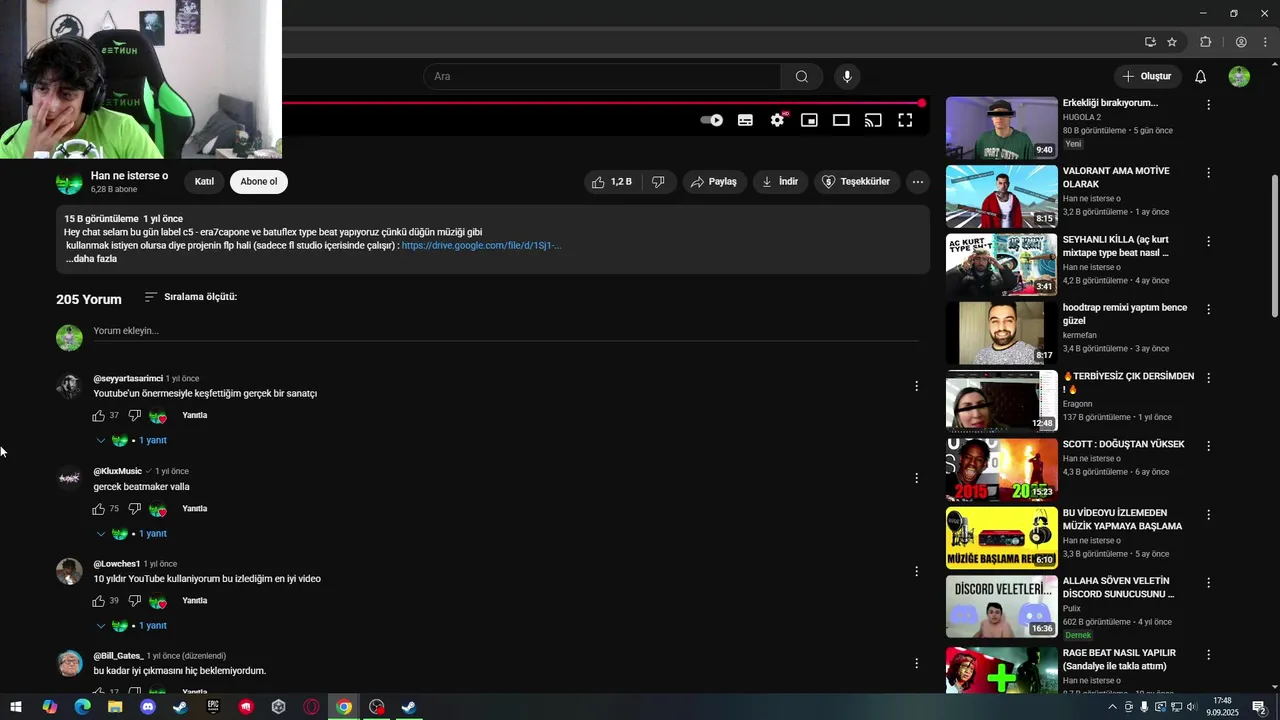Click the Ara search input field
Viewport: 1280px width, 720px height.
coord(602,77)
